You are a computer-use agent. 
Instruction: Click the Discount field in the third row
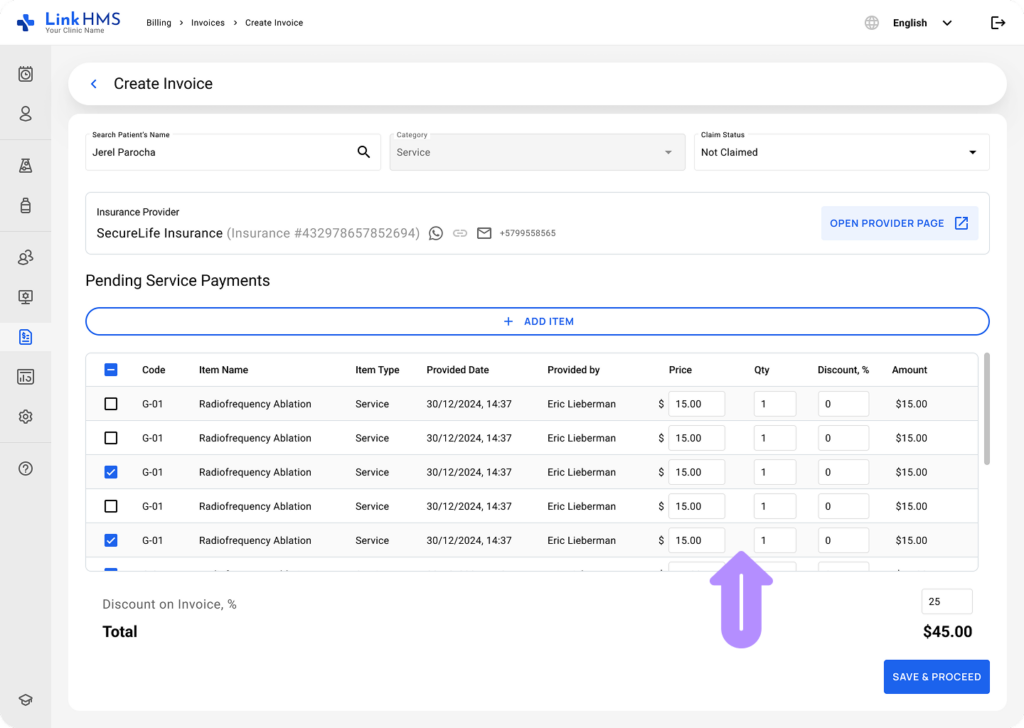pyautogui.click(x=843, y=472)
